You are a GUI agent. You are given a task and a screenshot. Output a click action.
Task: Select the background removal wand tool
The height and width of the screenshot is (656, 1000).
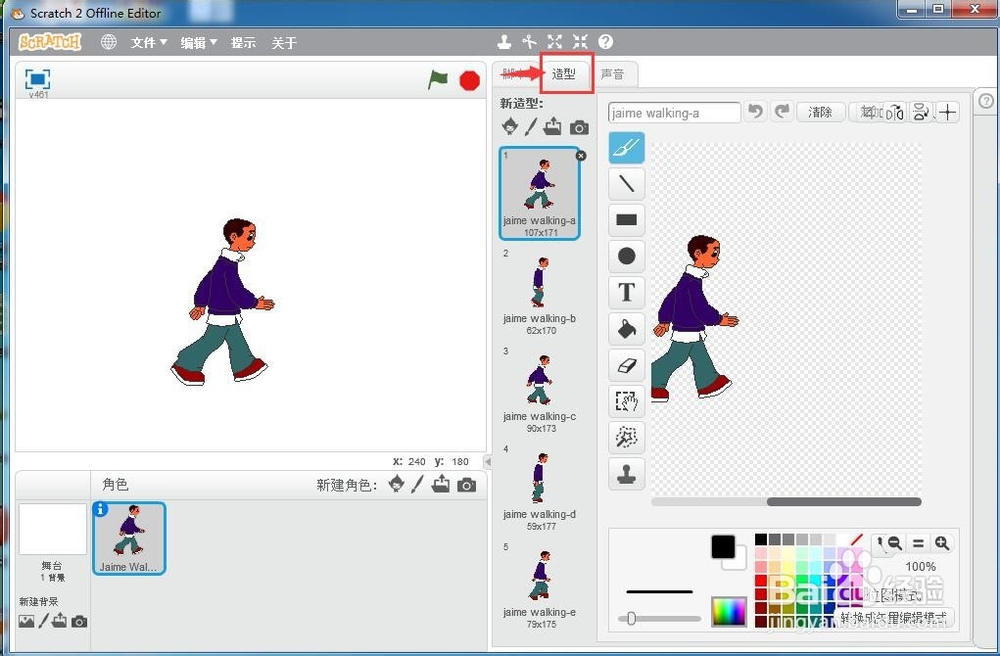point(626,437)
